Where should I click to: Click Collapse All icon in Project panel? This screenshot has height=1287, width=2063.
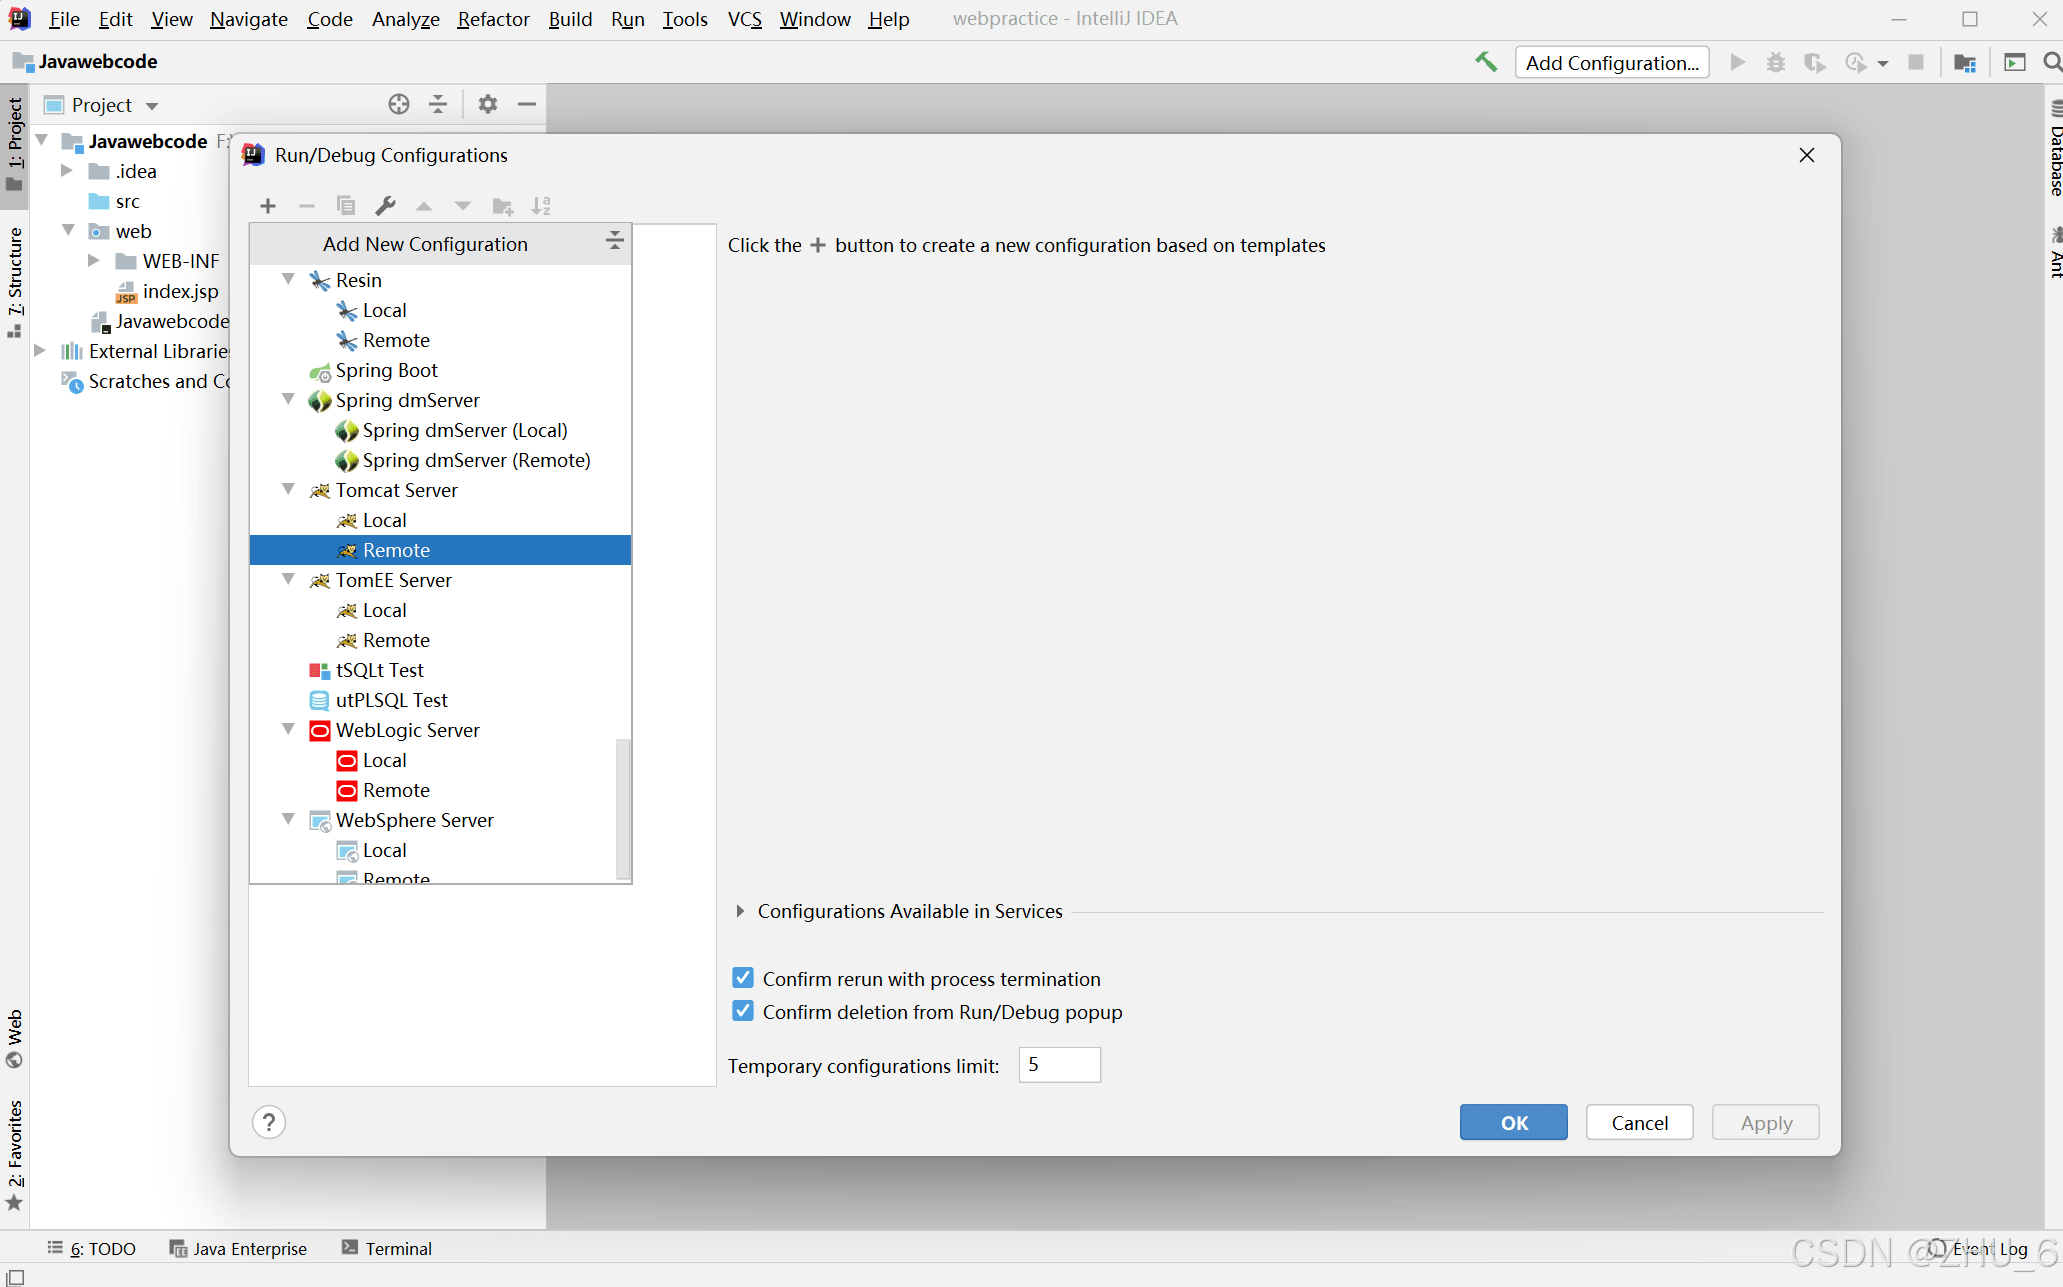438,104
